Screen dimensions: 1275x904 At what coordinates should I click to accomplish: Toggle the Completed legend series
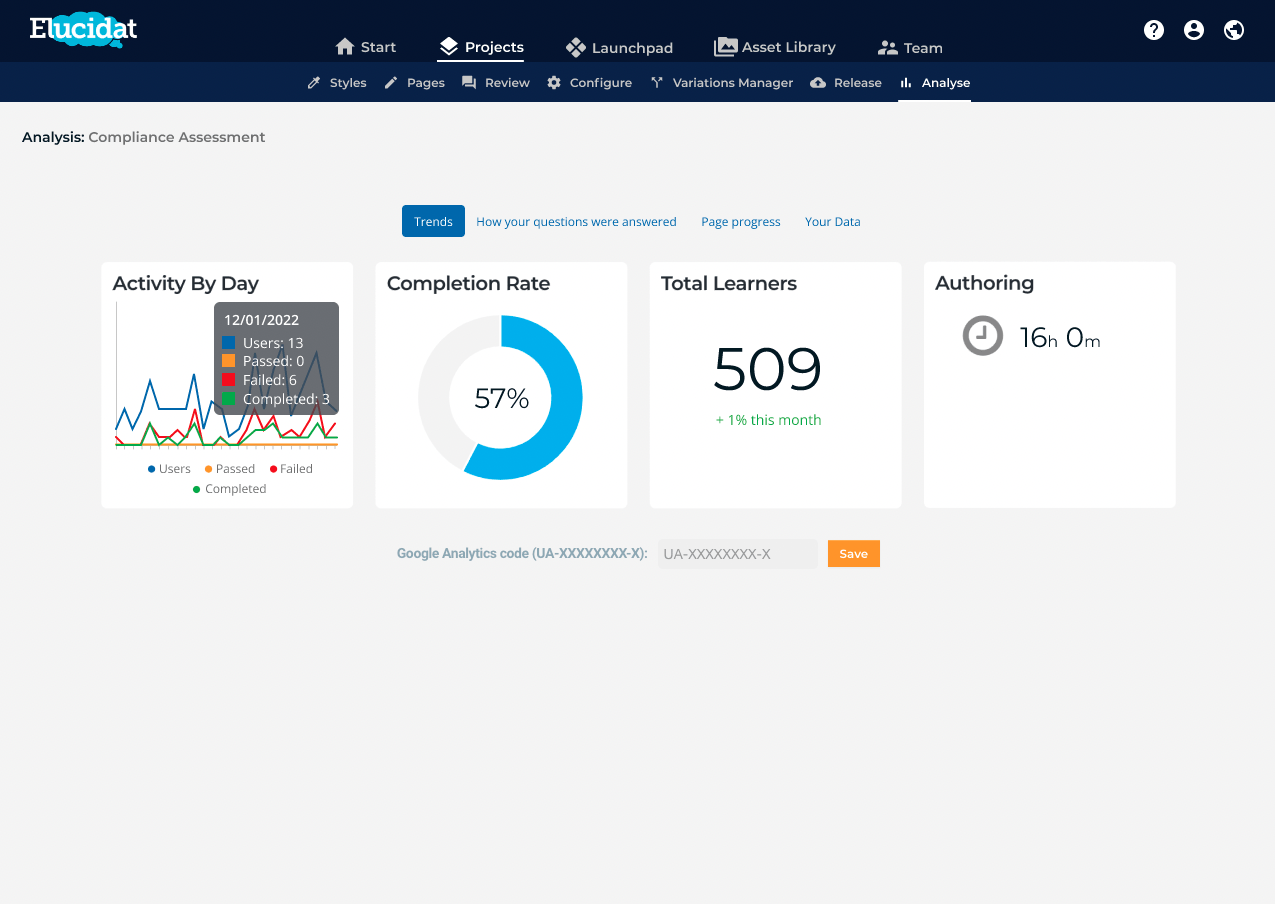(x=229, y=489)
